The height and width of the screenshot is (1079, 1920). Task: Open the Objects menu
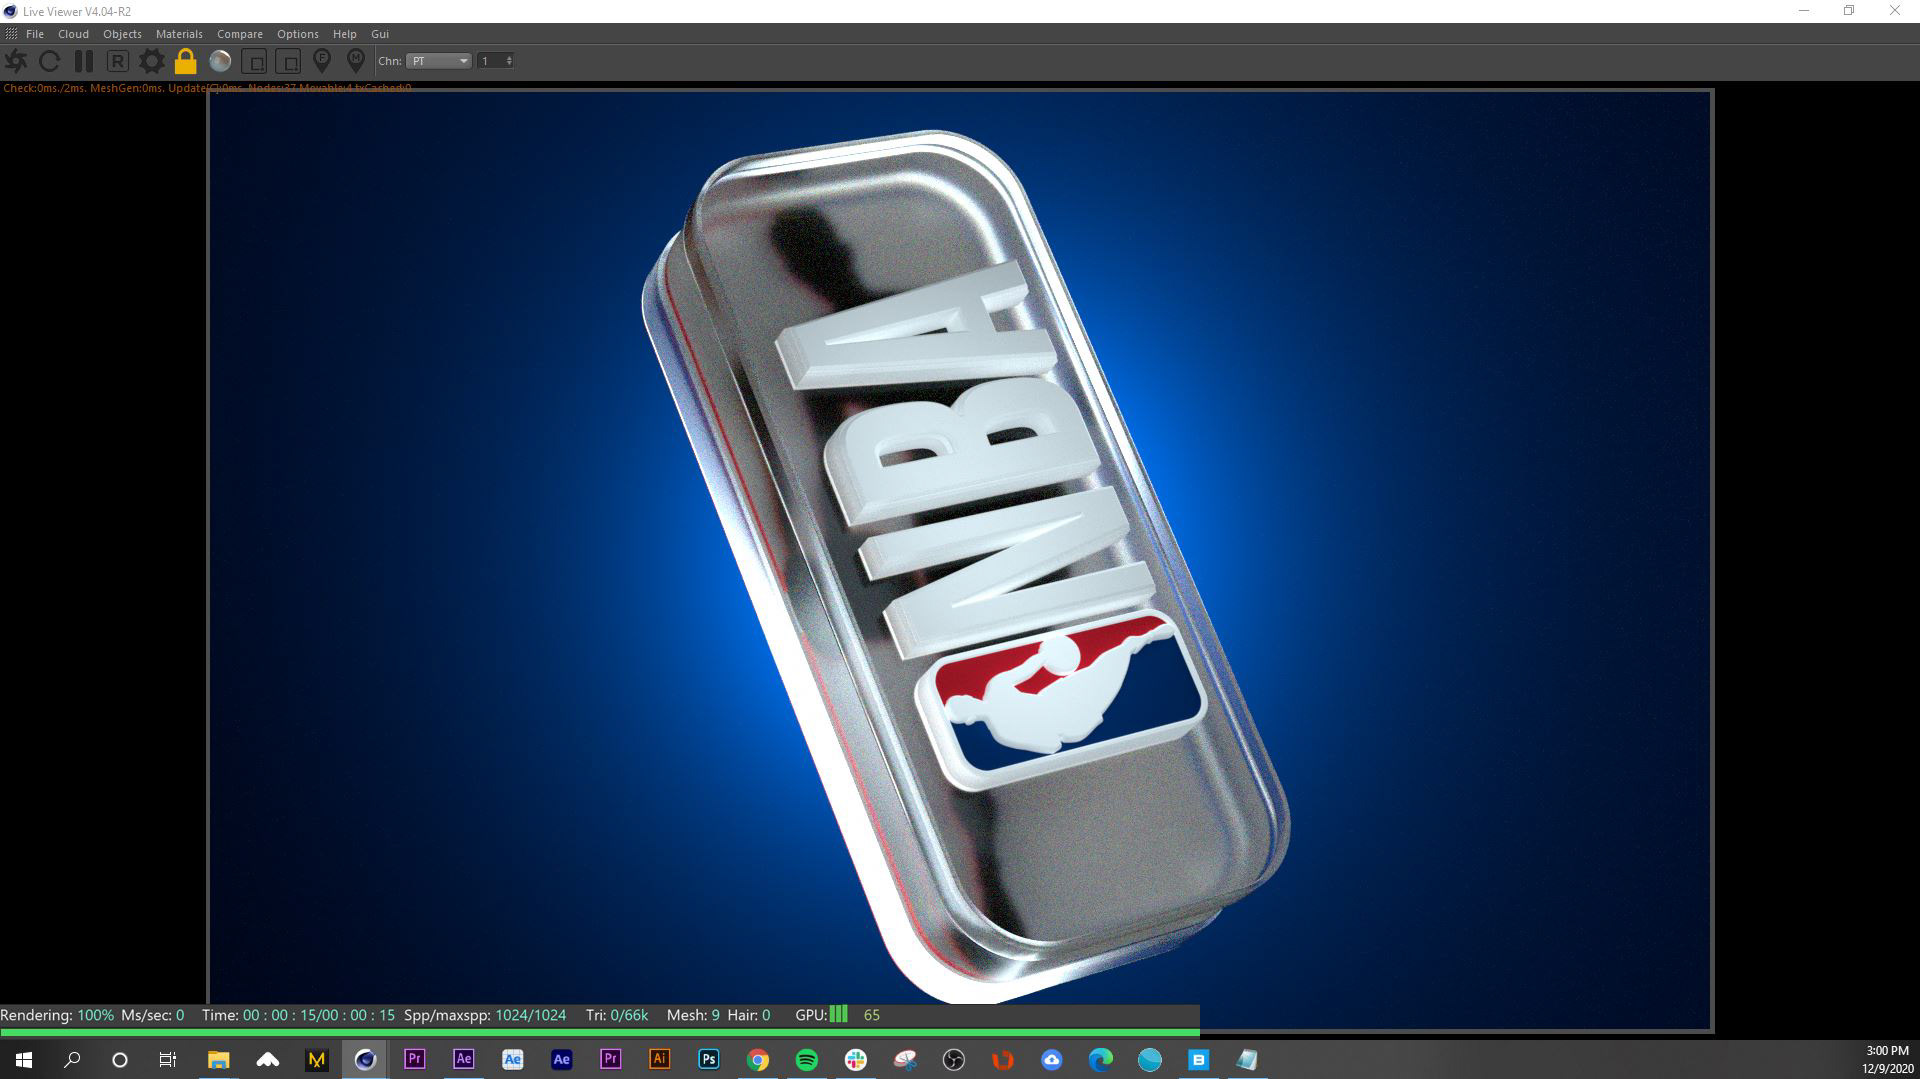[122, 34]
